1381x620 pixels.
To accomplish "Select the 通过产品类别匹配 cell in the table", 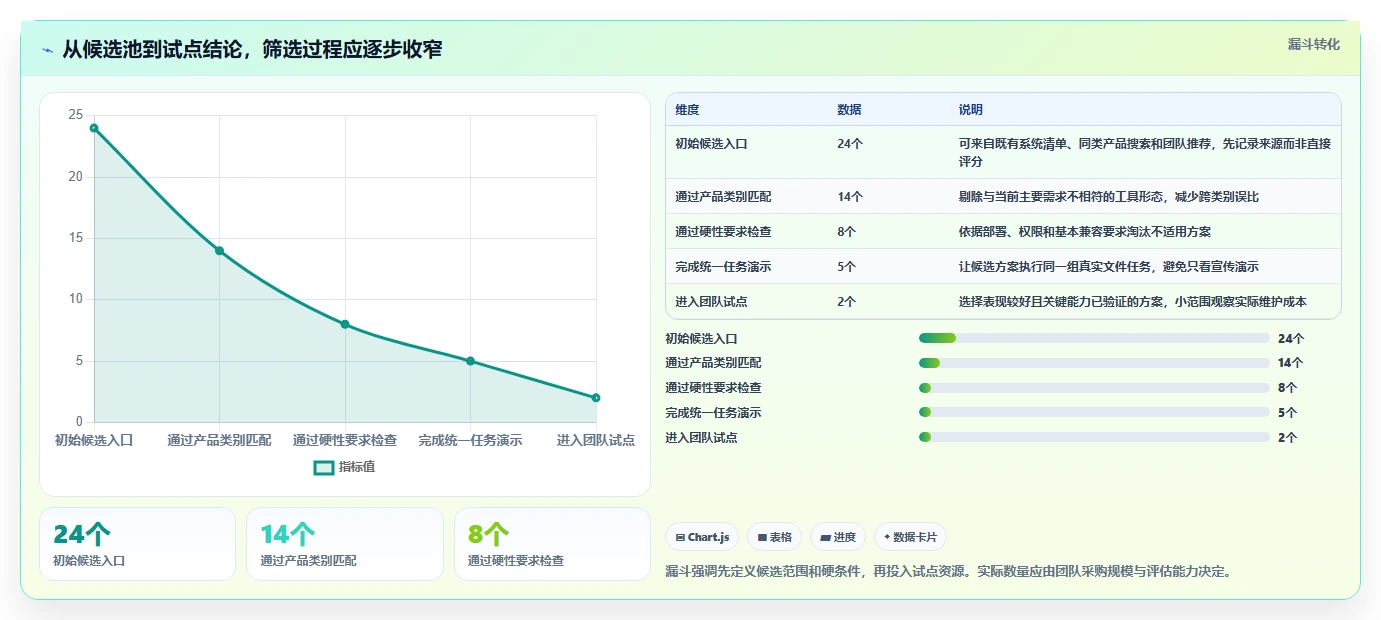I will point(723,197).
